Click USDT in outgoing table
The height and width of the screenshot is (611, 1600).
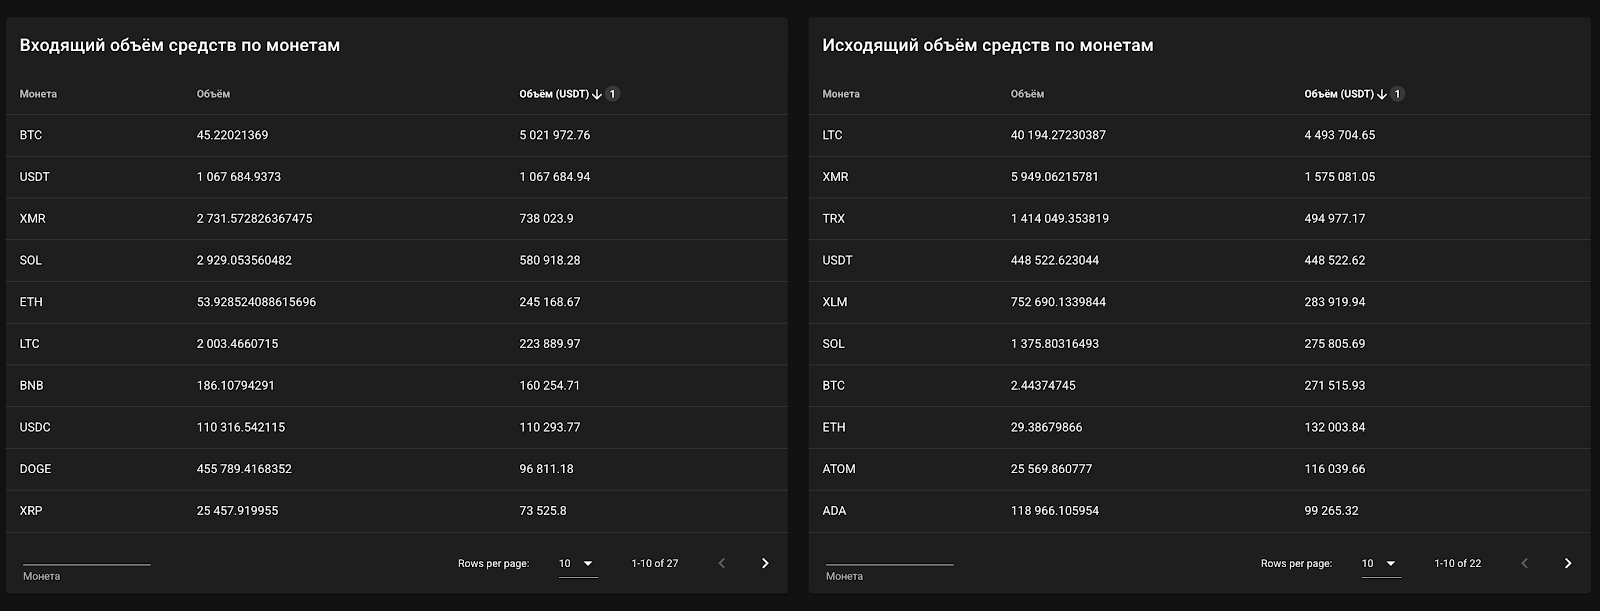tap(837, 260)
